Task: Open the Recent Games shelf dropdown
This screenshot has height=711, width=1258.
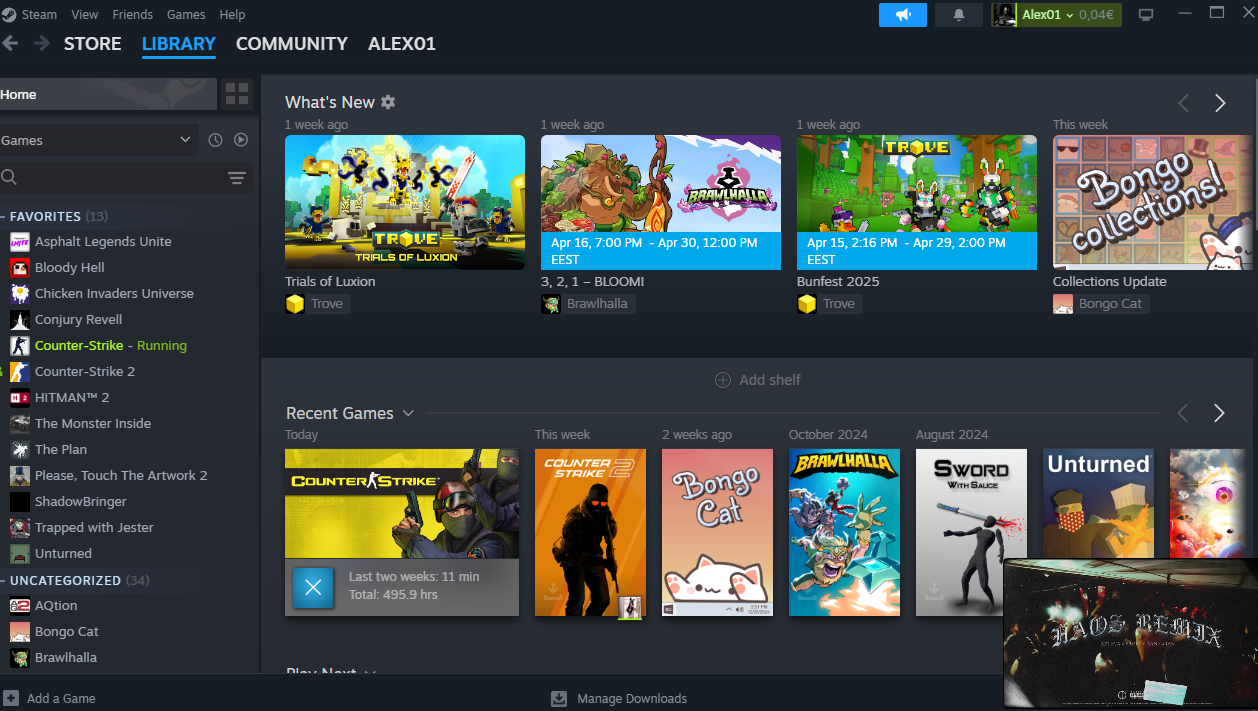Action: coord(408,413)
